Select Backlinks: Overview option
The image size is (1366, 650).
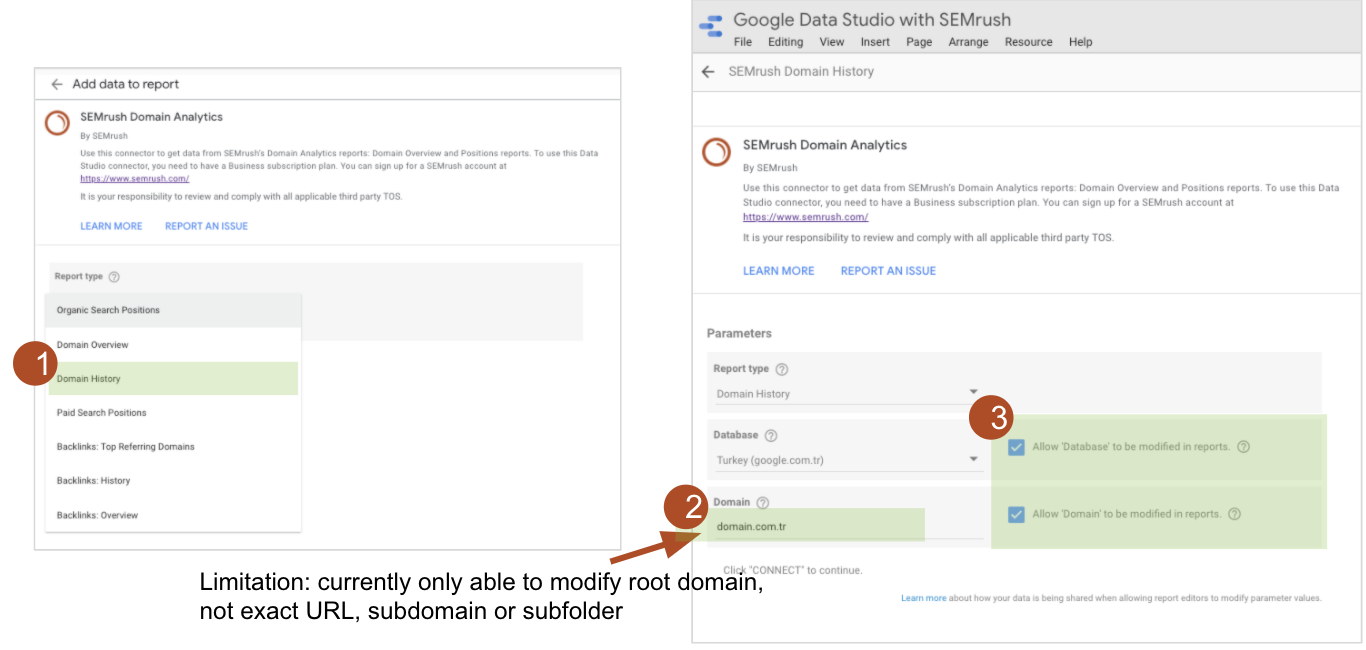pos(173,515)
